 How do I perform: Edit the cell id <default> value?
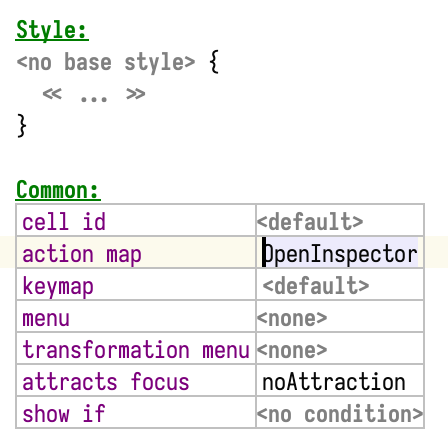tap(310, 222)
